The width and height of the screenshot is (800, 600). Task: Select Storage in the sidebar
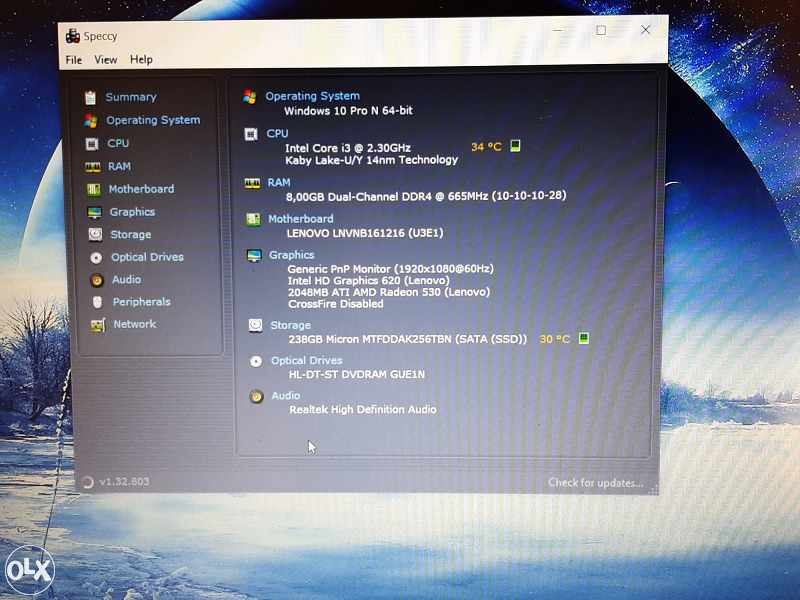coord(131,235)
